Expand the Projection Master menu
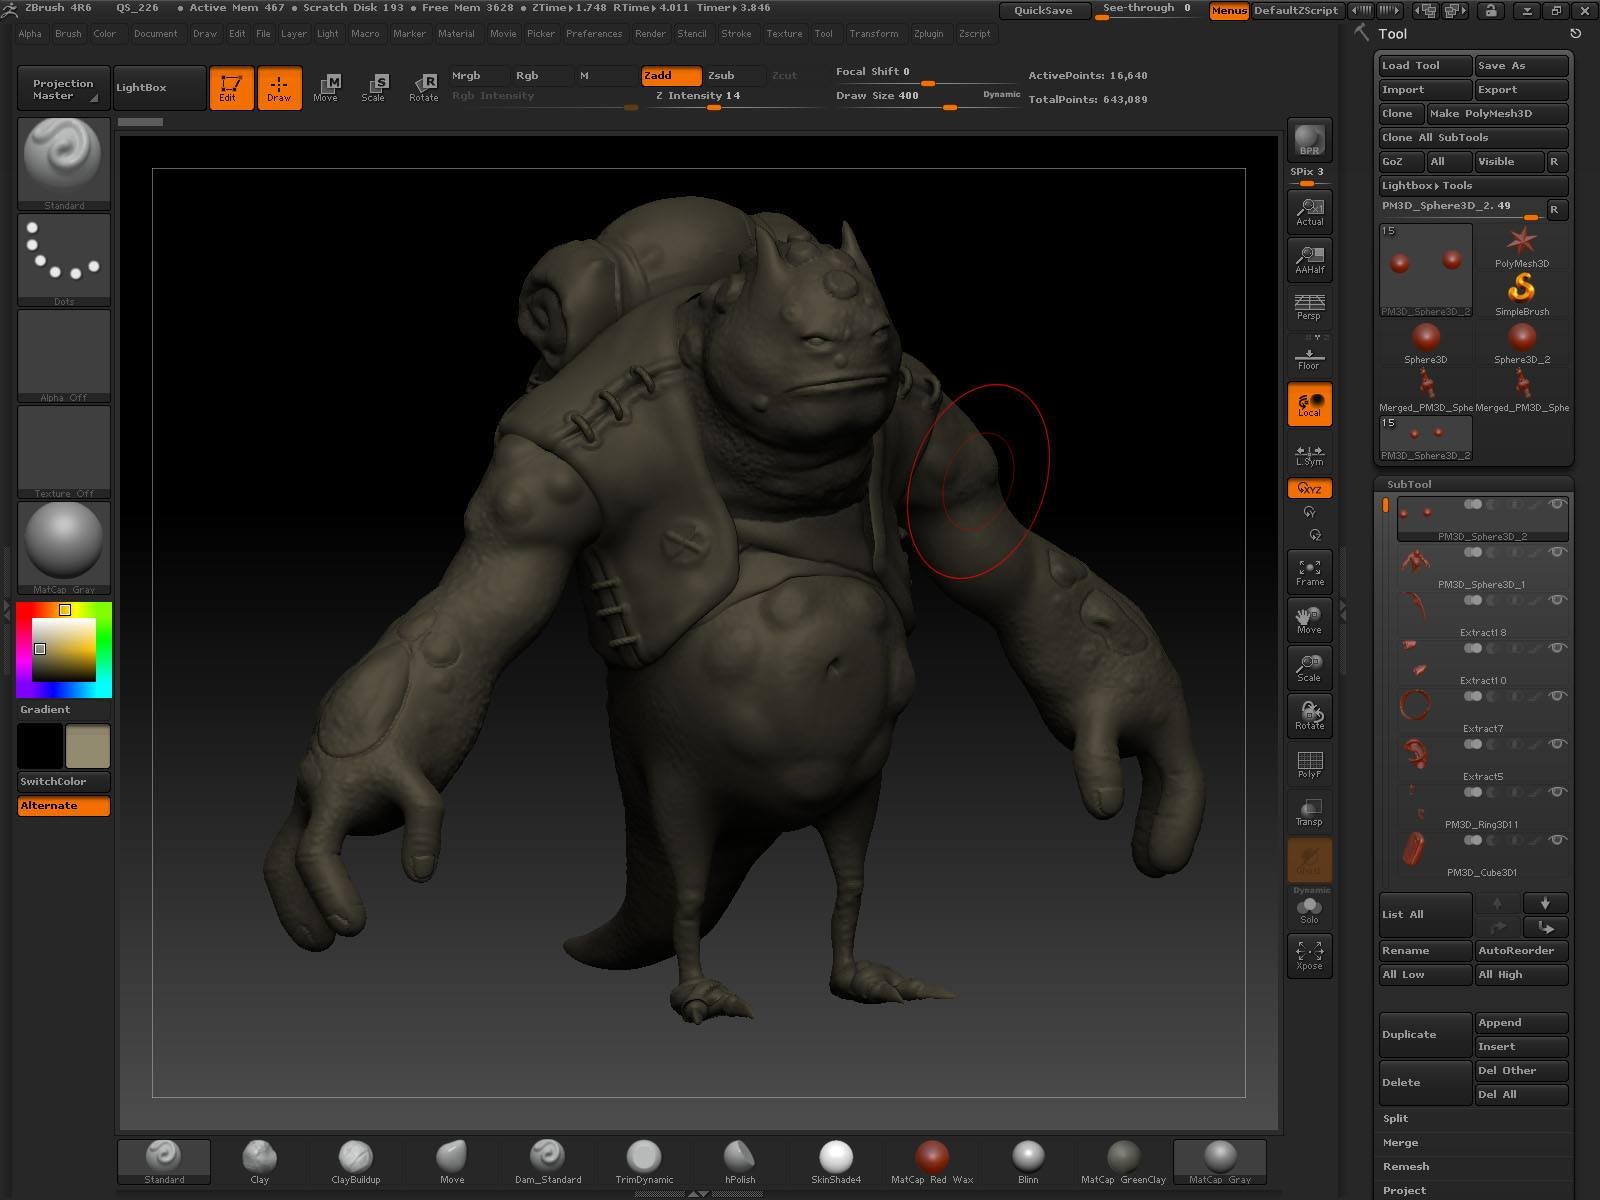Screen dimensions: 1600x1200 point(63,88)
